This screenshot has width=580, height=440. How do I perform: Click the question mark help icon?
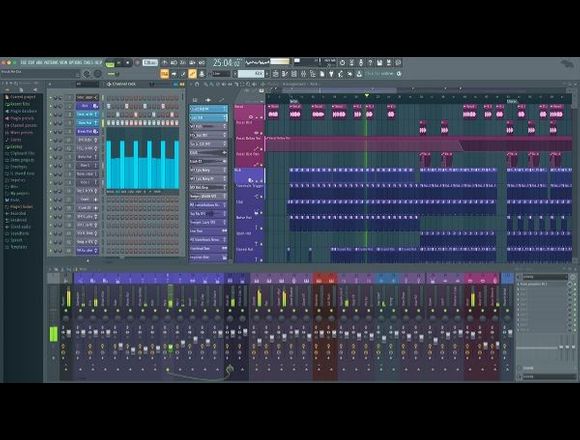(x=370, y=62)
